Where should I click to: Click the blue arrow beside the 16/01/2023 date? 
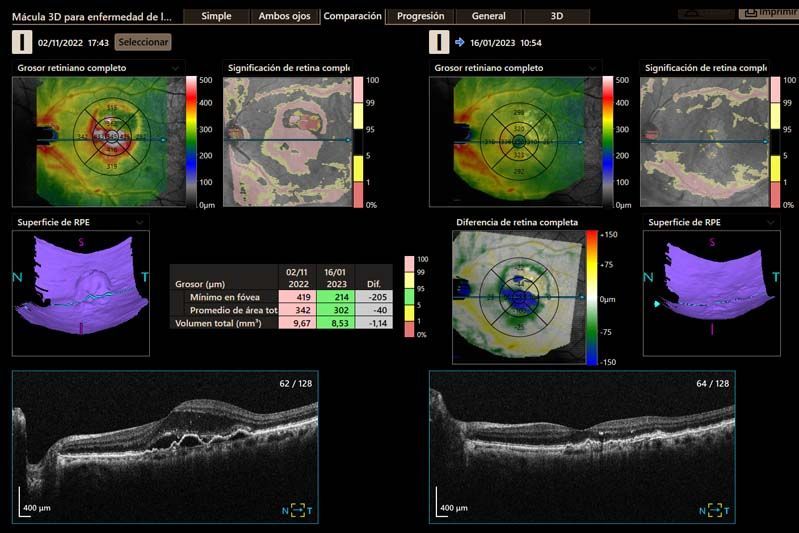point(460,43)
